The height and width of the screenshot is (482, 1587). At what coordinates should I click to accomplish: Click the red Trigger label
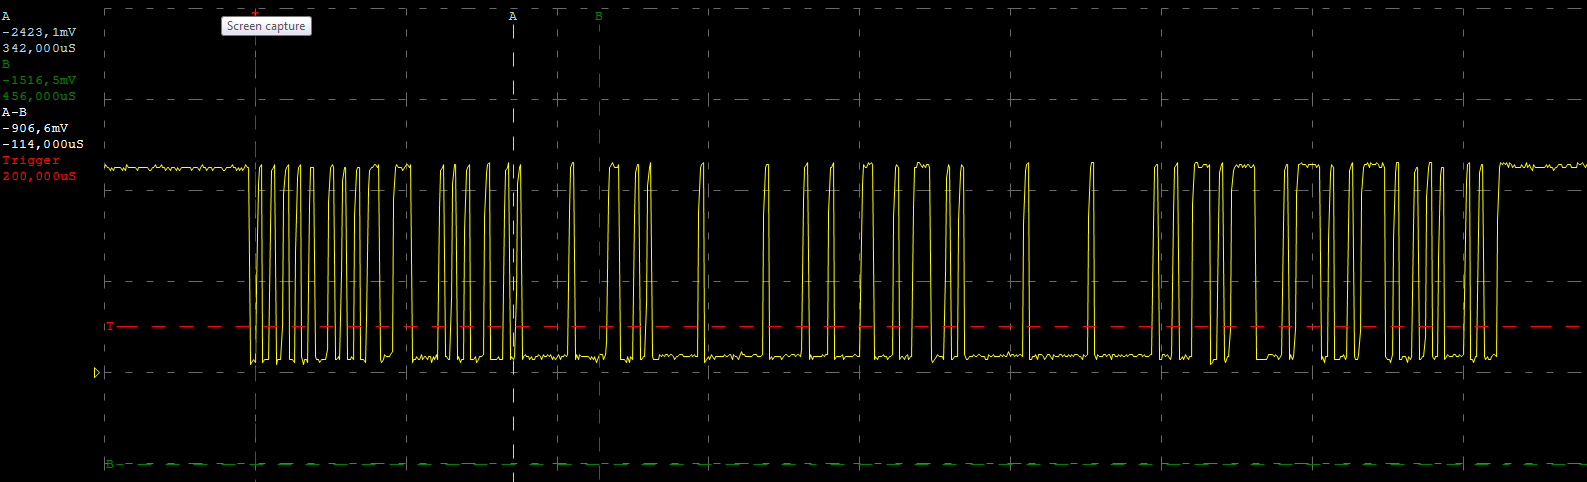click(31, 160)
